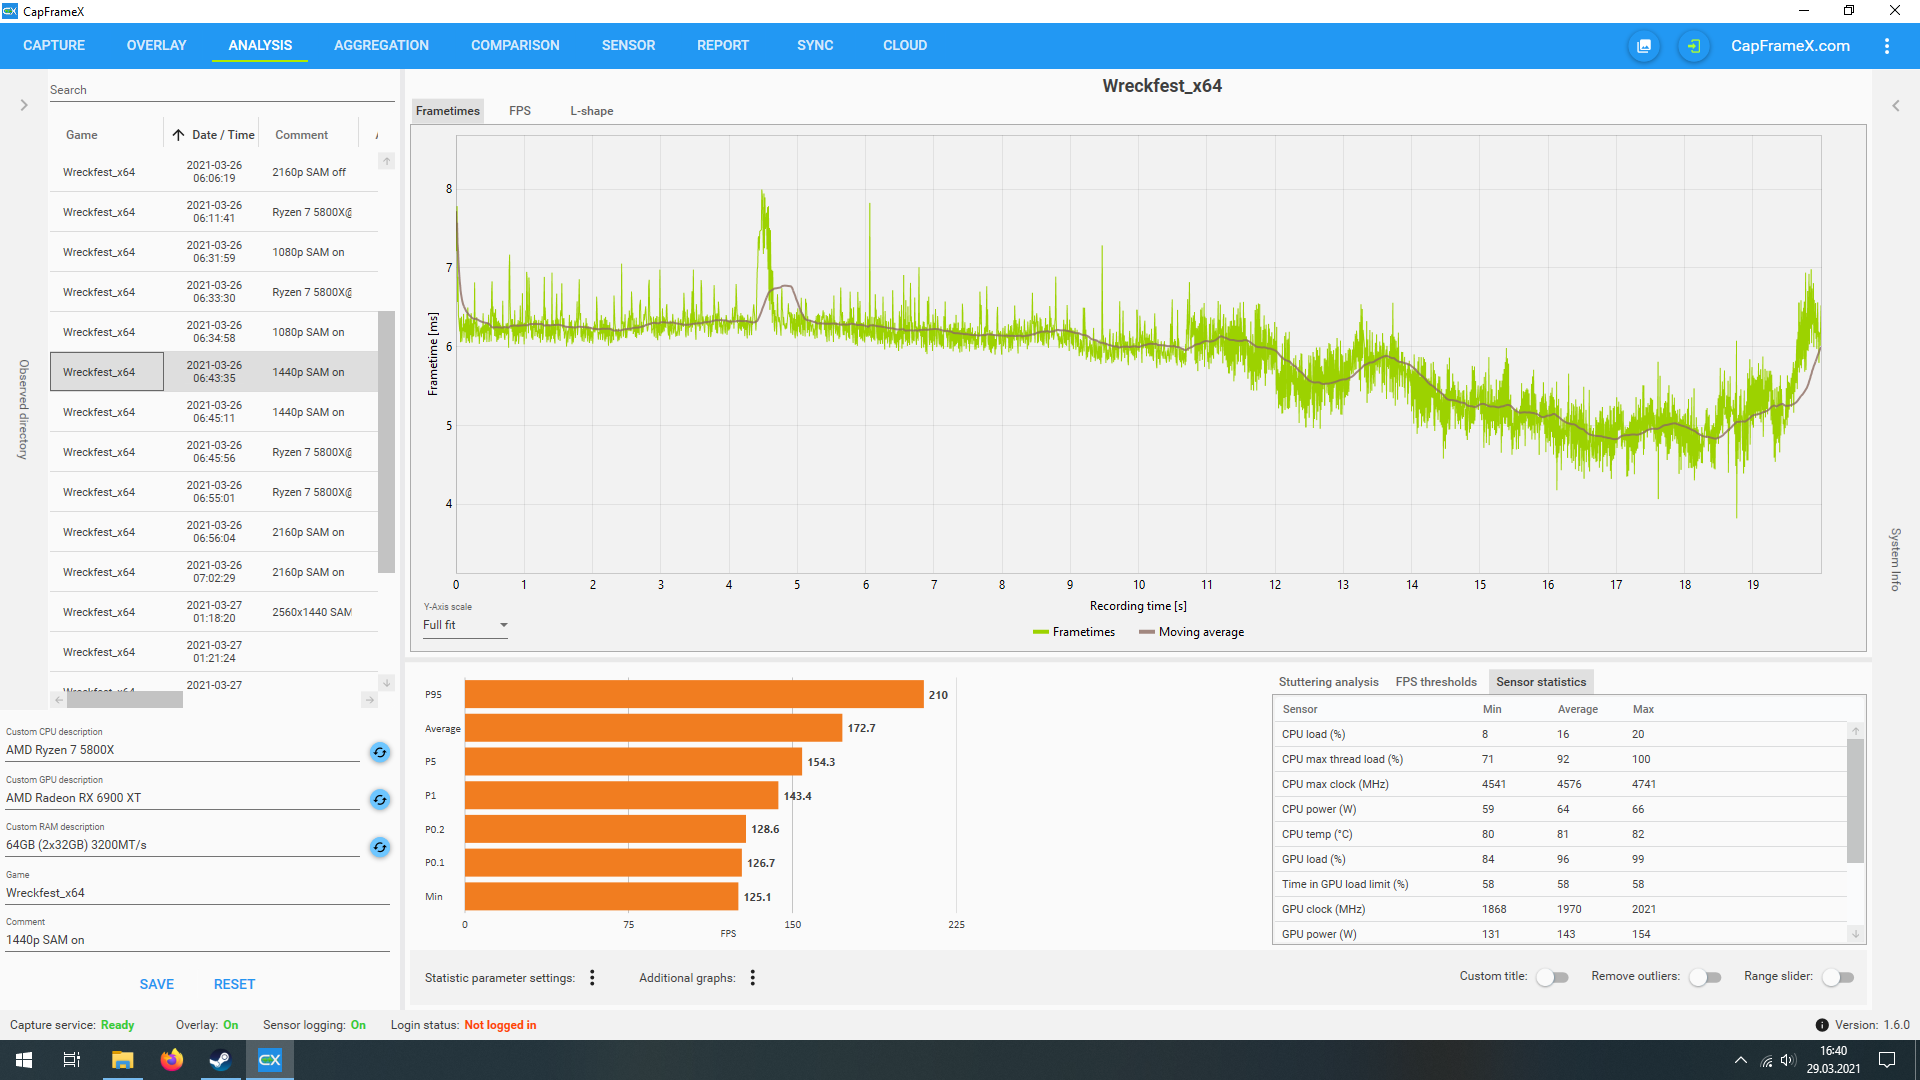The width and height of the screenshot is (1920, 1080).
Task: Open the three-dot menu in the top bar
Action: pos(1886,46)
